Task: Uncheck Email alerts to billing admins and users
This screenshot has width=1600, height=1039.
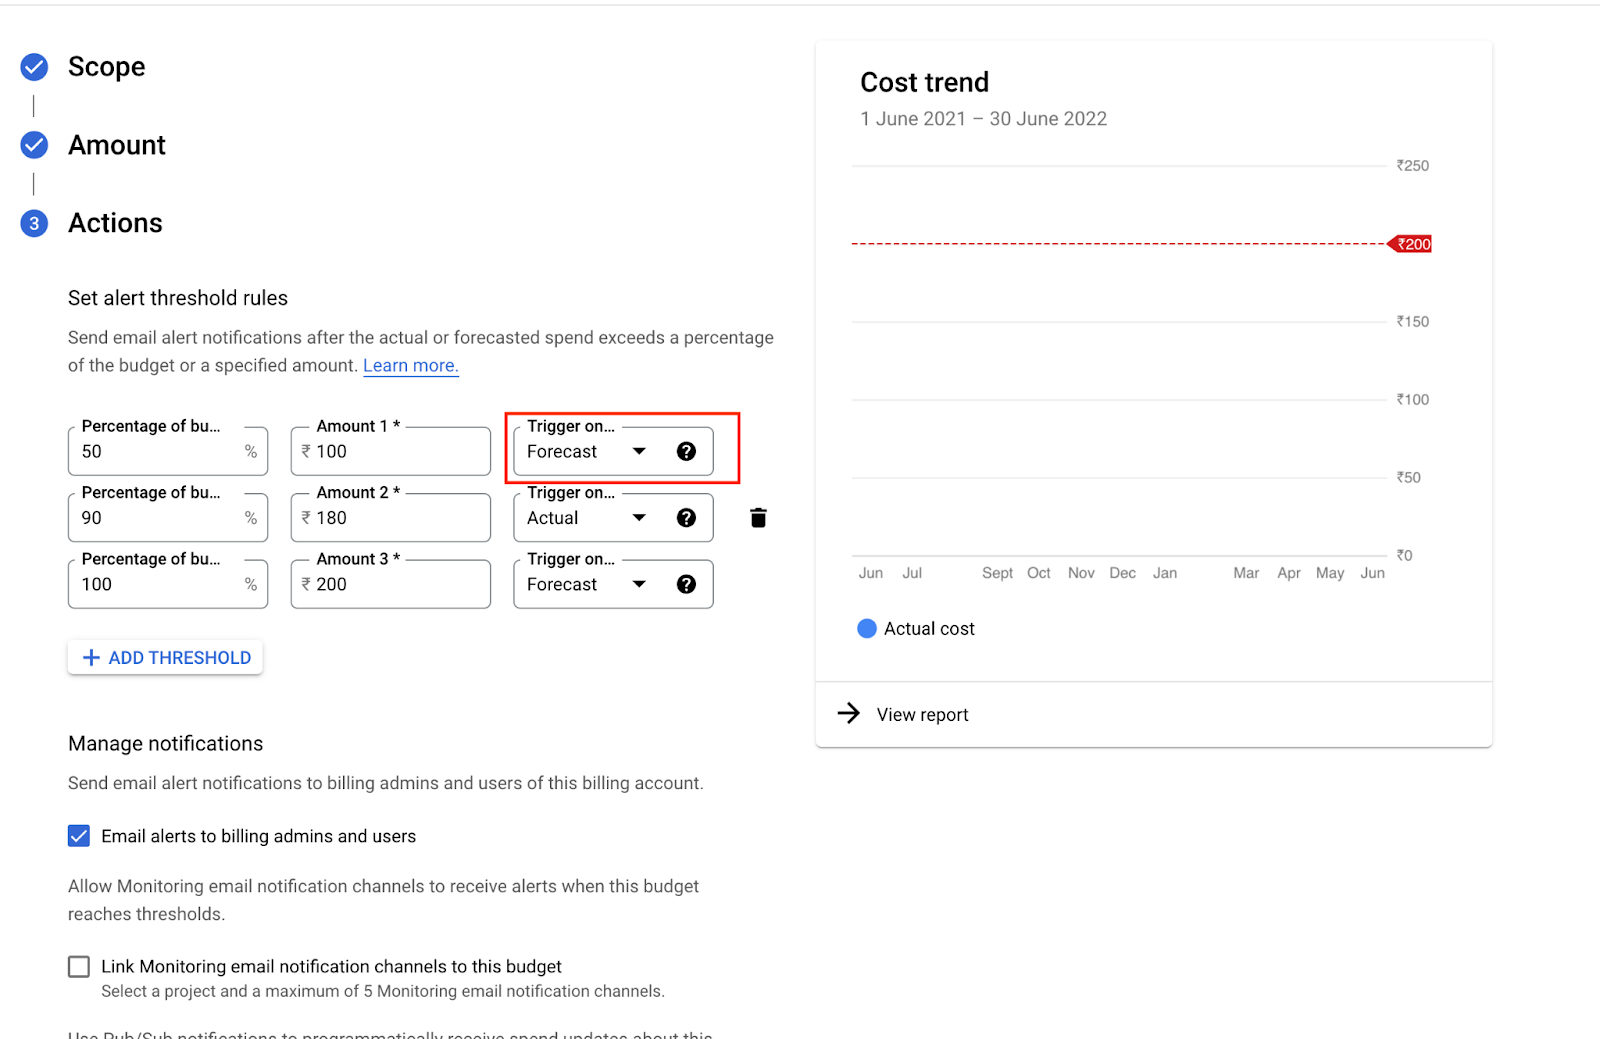Action: tap(78, 835)
